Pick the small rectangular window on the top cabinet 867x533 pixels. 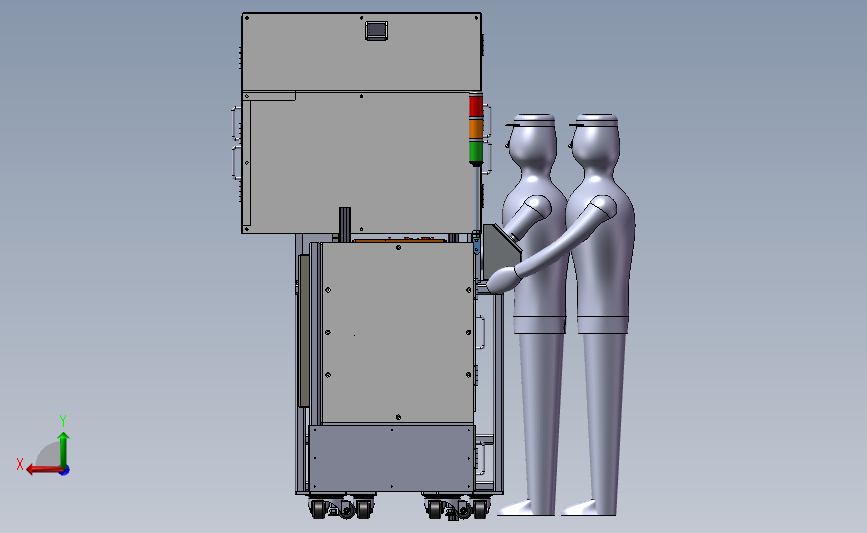tap(376, 30)
